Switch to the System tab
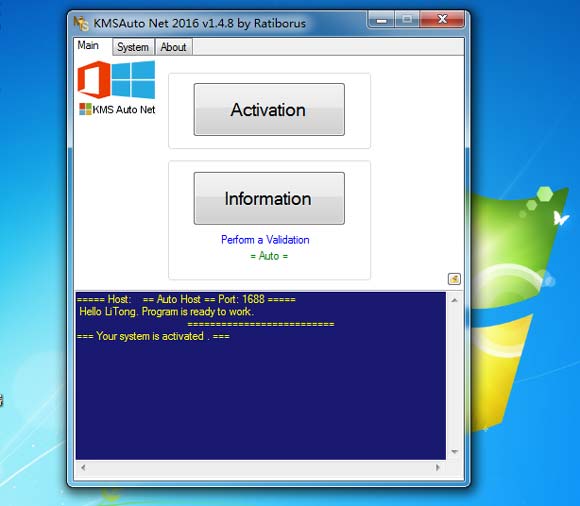The image size is (580, 506). coord(133,47)
